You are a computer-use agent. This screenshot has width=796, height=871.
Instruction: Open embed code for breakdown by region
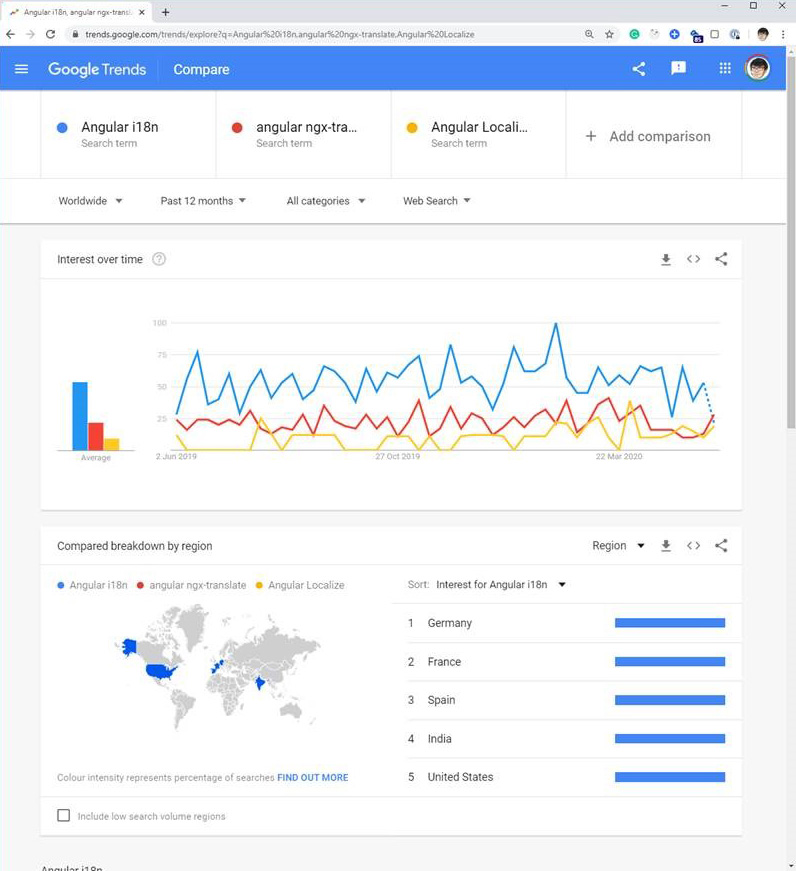(693, 545)
